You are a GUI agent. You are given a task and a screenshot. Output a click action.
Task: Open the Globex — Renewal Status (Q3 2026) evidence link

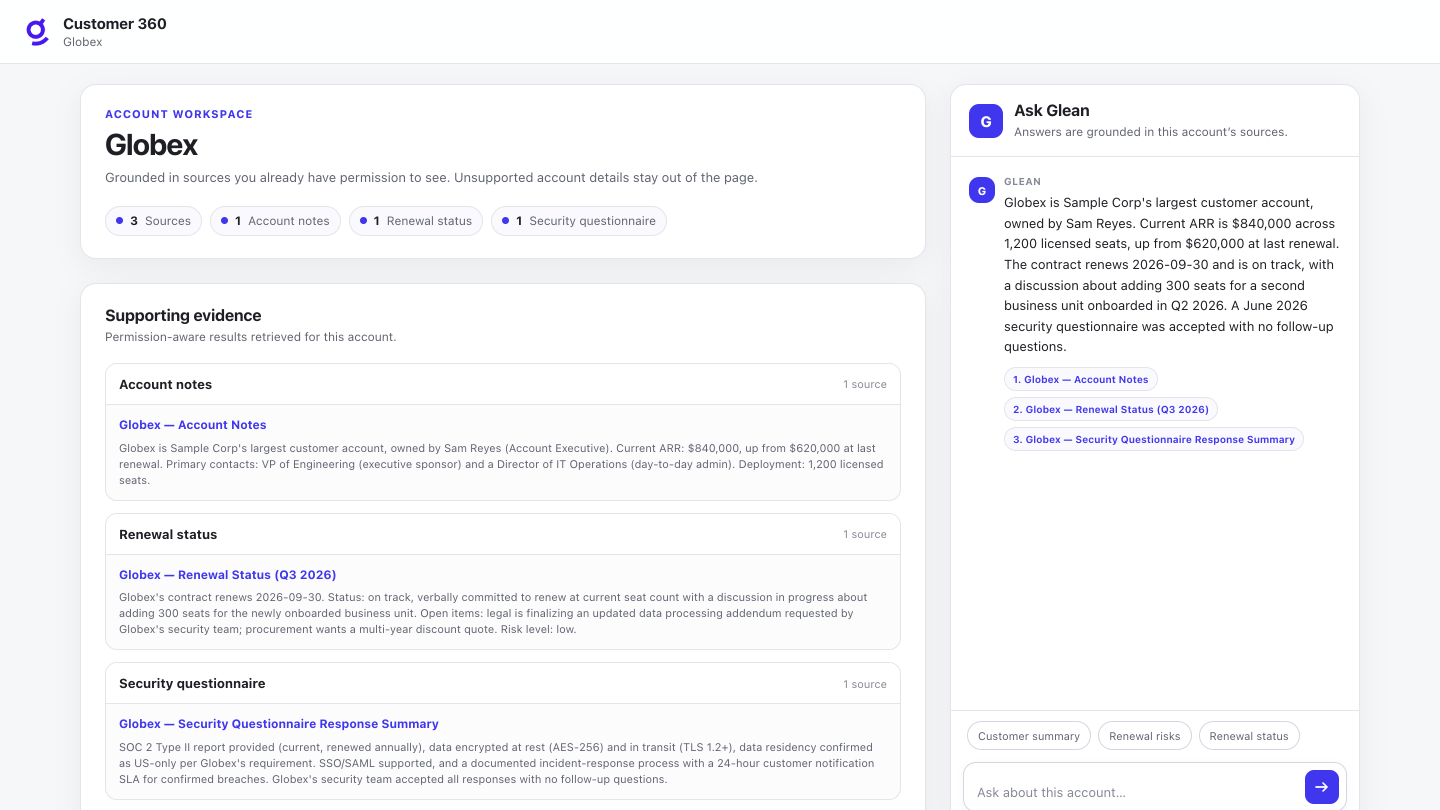(x=228, y=575)
